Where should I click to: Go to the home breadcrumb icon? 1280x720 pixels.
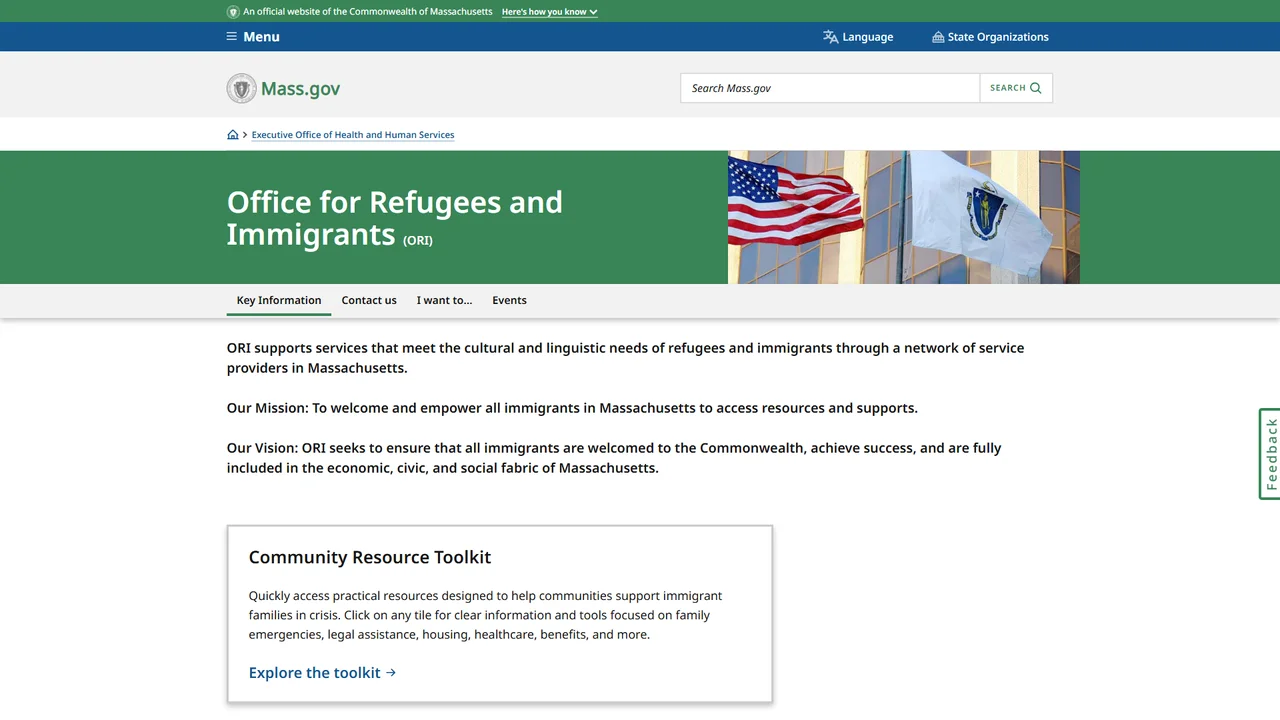tap(233, 135)
